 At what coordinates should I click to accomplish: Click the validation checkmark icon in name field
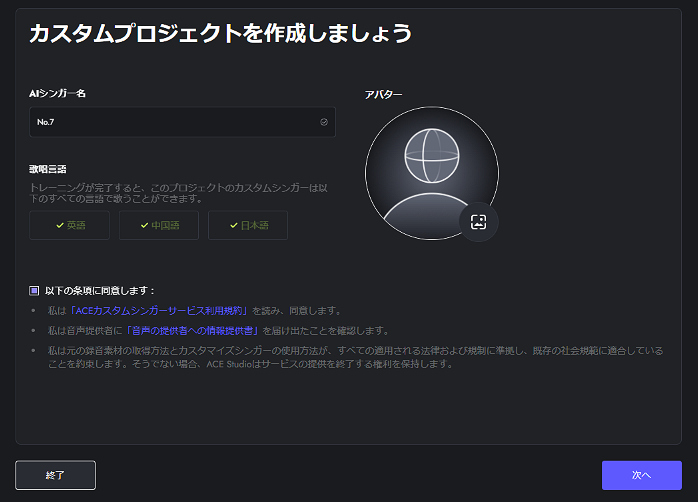324,122
